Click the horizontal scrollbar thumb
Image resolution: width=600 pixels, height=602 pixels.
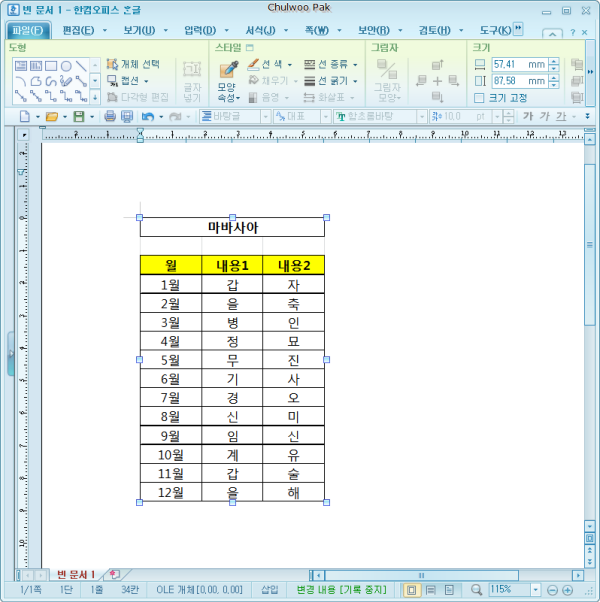421,575
